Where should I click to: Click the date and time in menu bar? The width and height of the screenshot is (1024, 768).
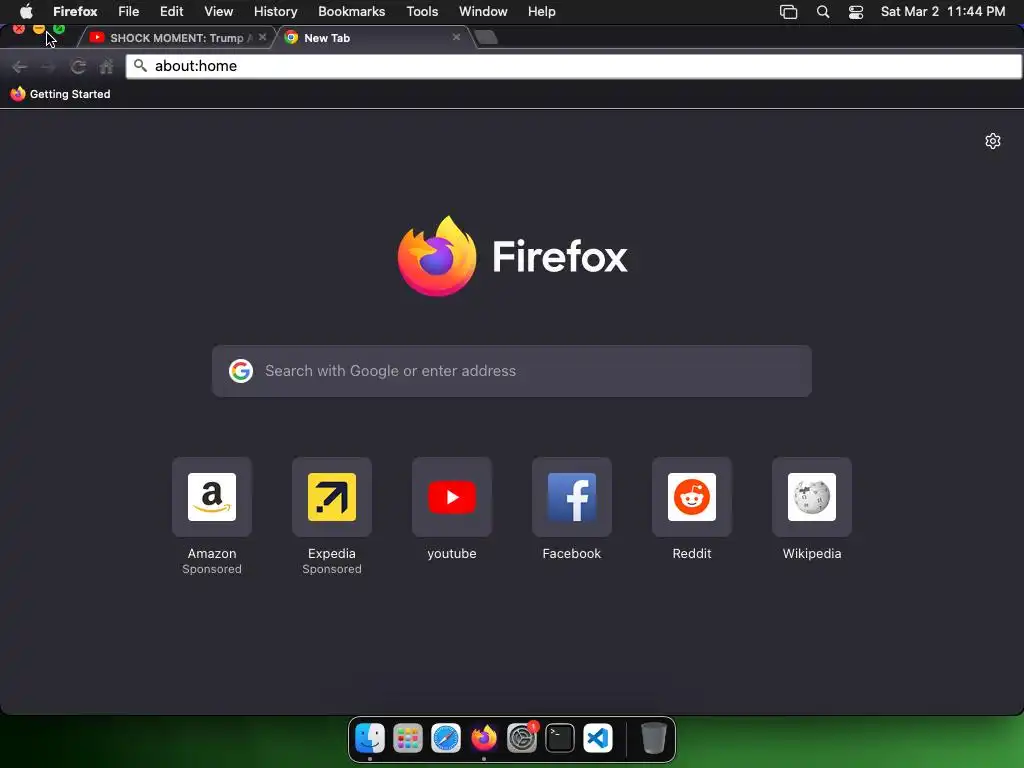click(x=942, y=11)
